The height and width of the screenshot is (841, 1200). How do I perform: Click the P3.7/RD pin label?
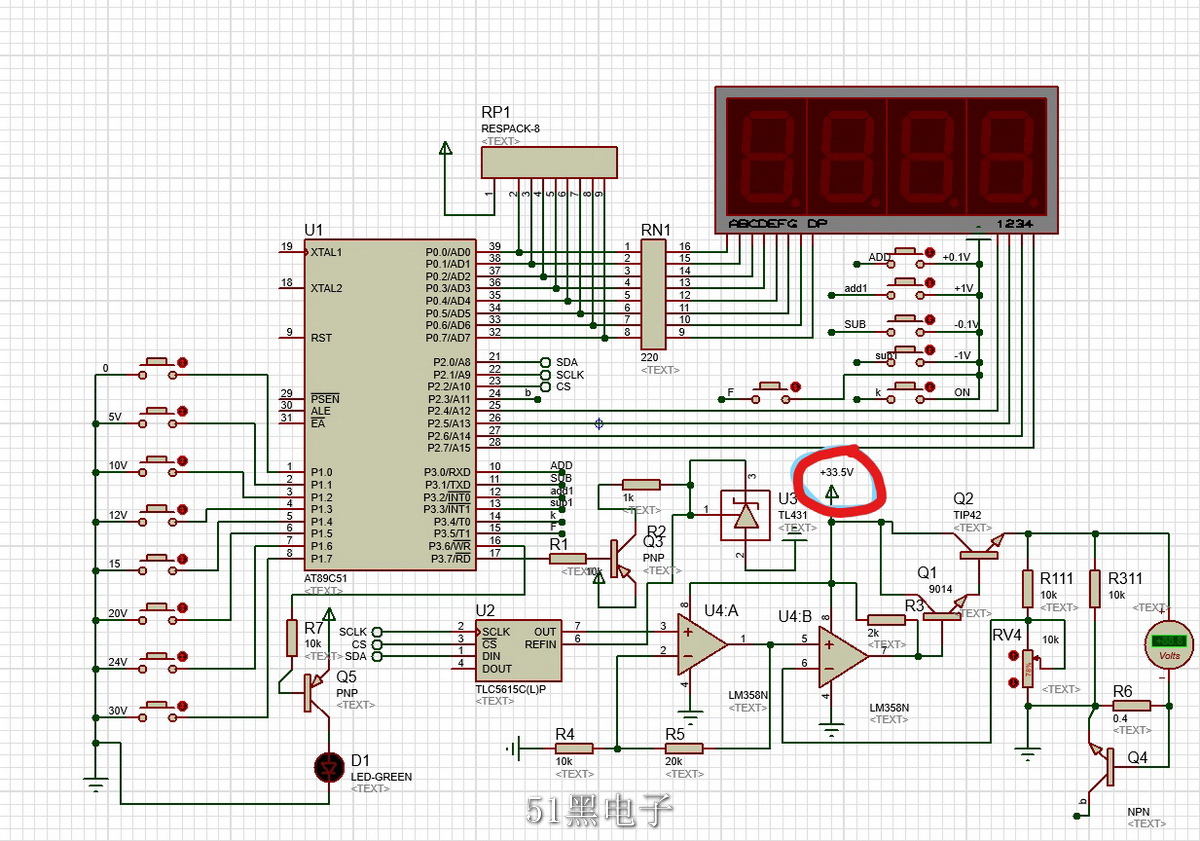[x=450, y=558]
